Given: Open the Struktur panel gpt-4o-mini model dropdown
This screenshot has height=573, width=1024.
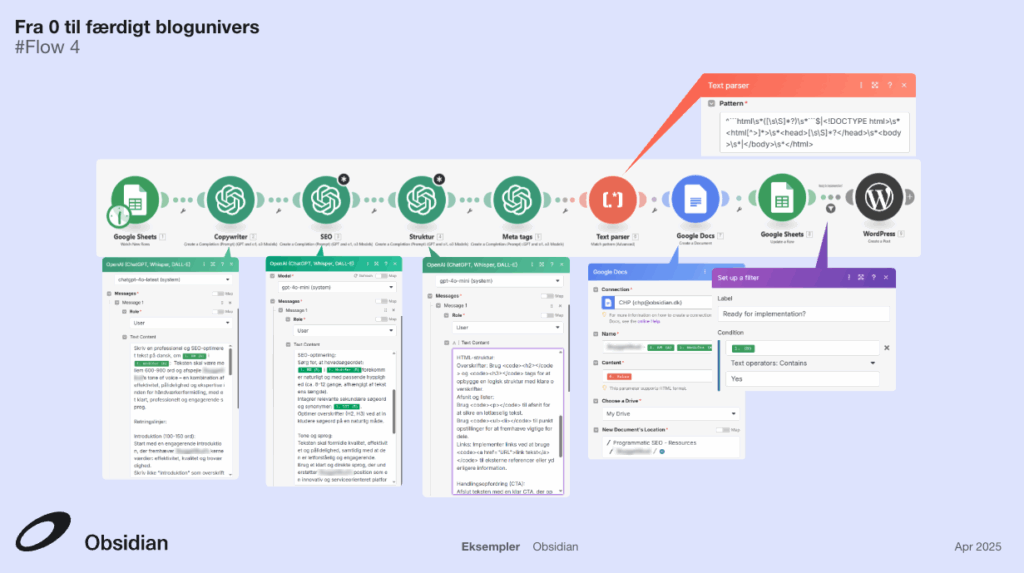Looking at the screenshot, I should (499, 281).
